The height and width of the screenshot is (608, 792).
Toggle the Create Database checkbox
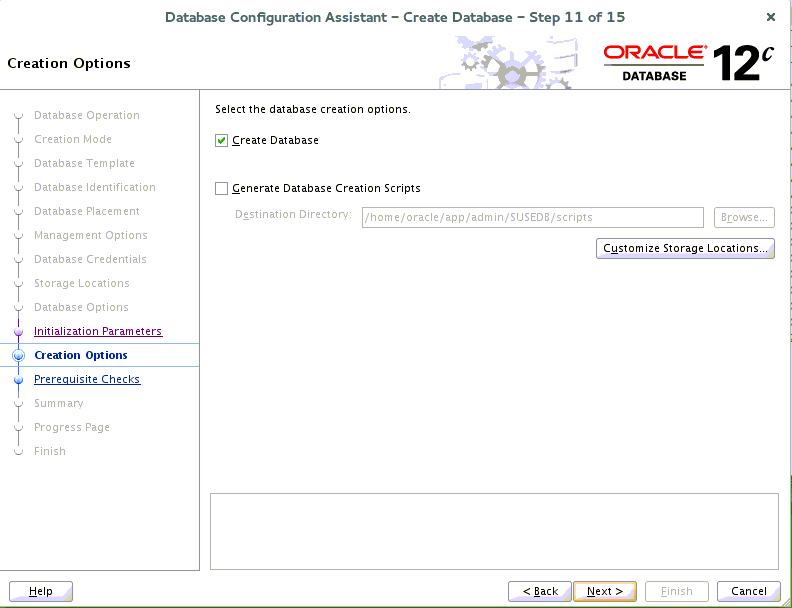[x=222, y=141]
